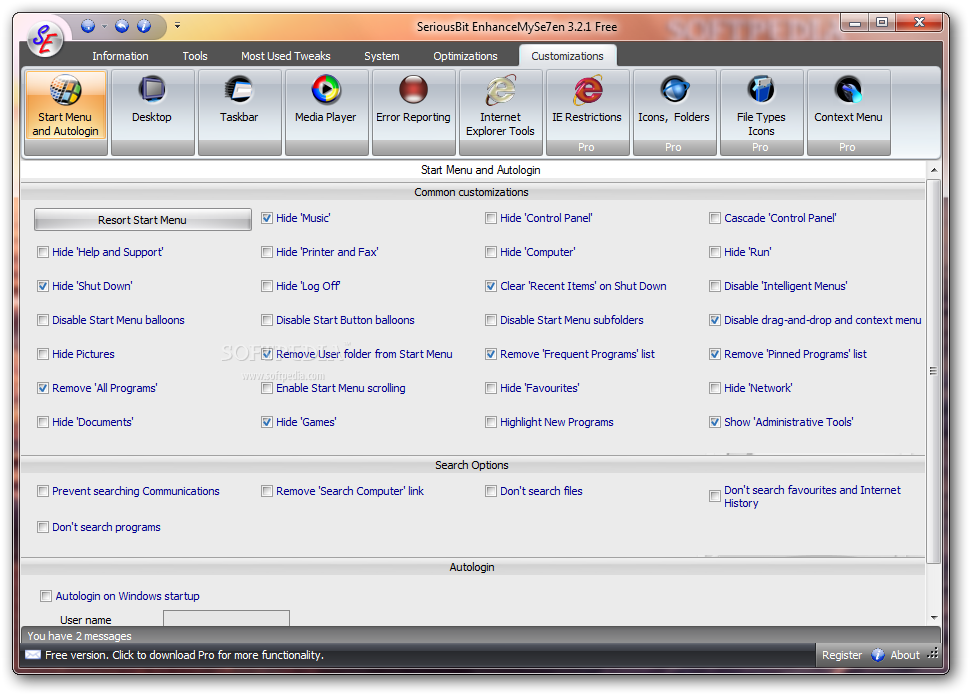The image size is (970, 695).
Task: Enable Disable 'Intelligent Menus' checkbox
Action: point(715,286)
